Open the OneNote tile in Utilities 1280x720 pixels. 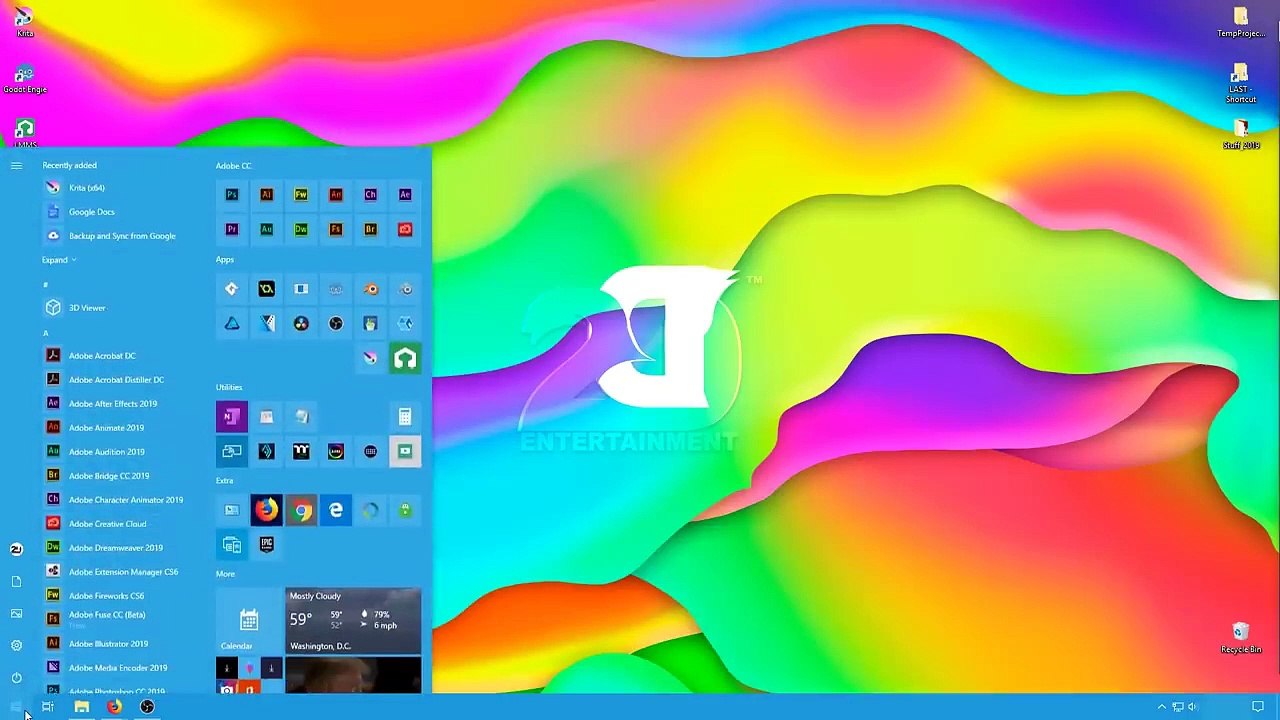tap(232, 416)
